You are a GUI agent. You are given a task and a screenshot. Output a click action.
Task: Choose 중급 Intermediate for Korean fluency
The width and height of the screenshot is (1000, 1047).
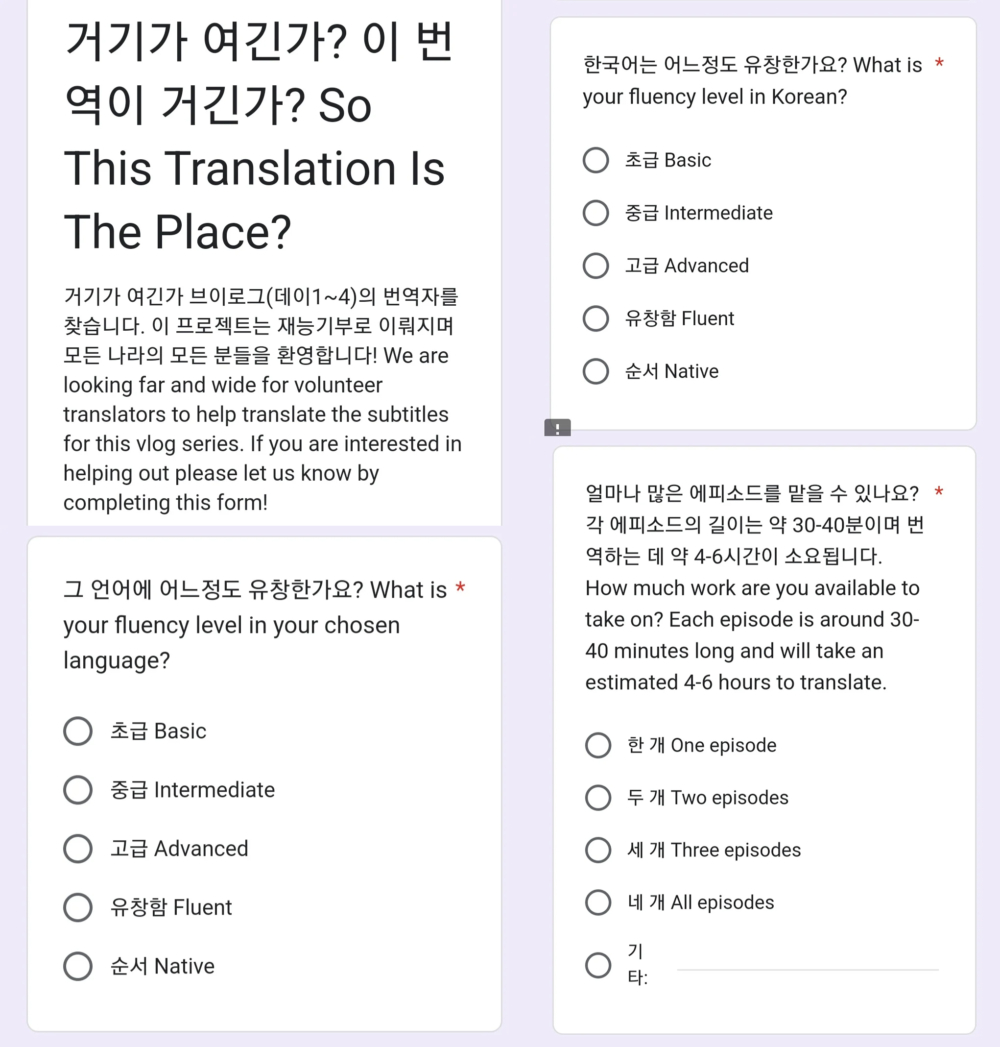pos(596,213)
